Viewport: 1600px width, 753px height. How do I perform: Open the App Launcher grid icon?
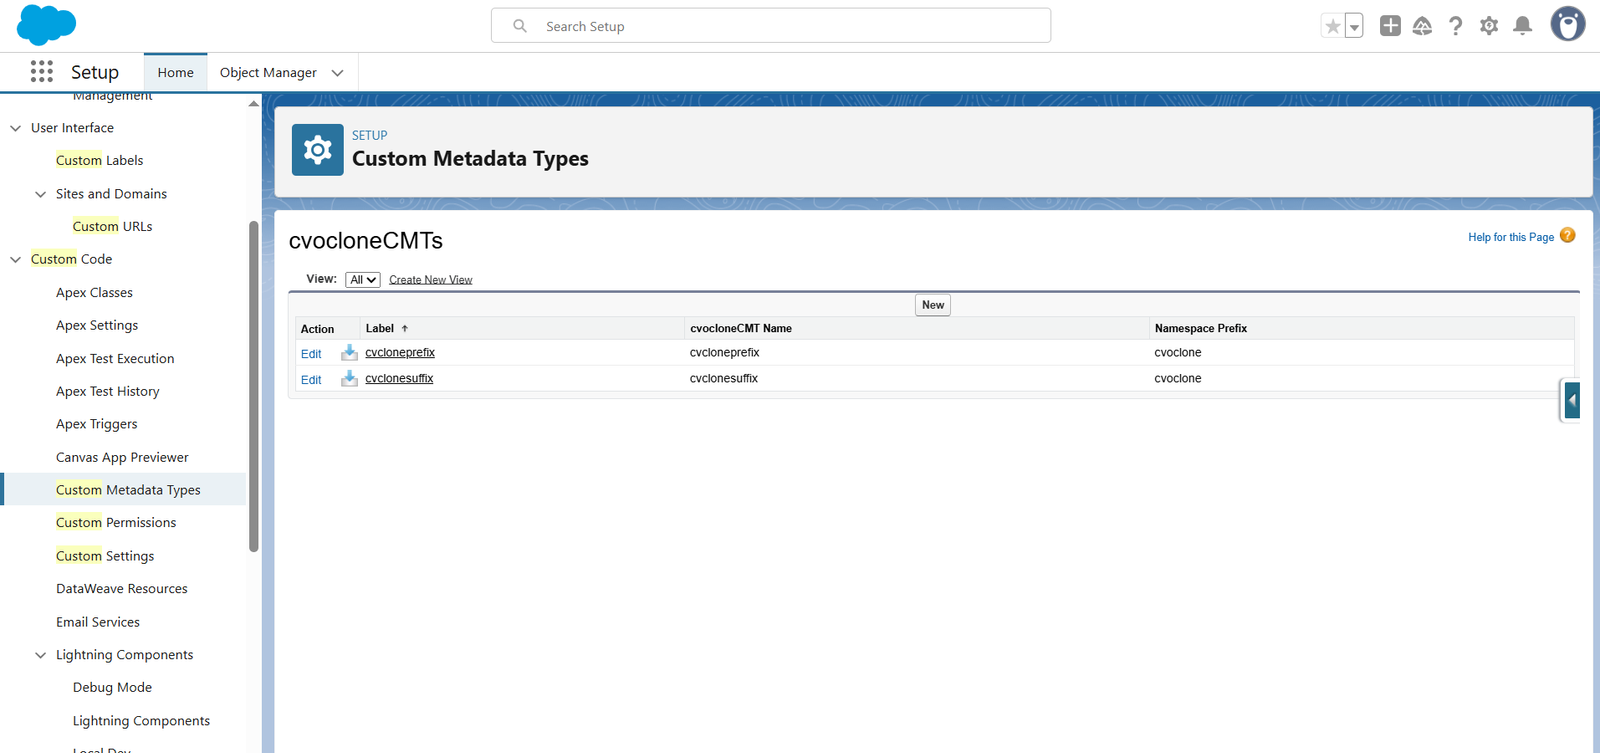coord(42,71)
